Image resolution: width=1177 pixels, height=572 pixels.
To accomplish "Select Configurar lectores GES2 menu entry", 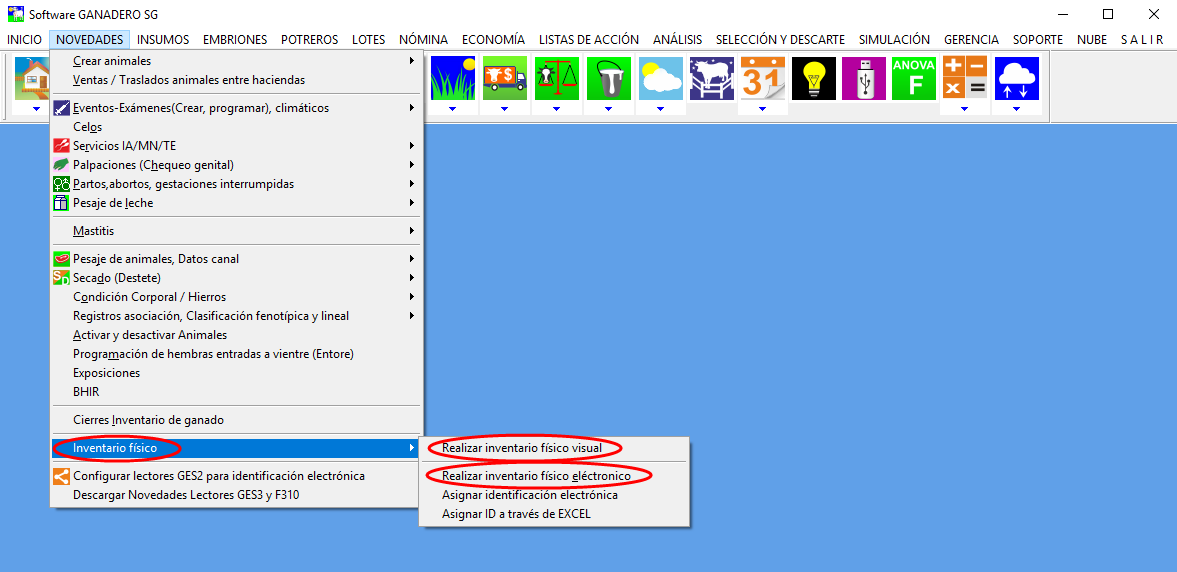I will [x=218, y=476].
